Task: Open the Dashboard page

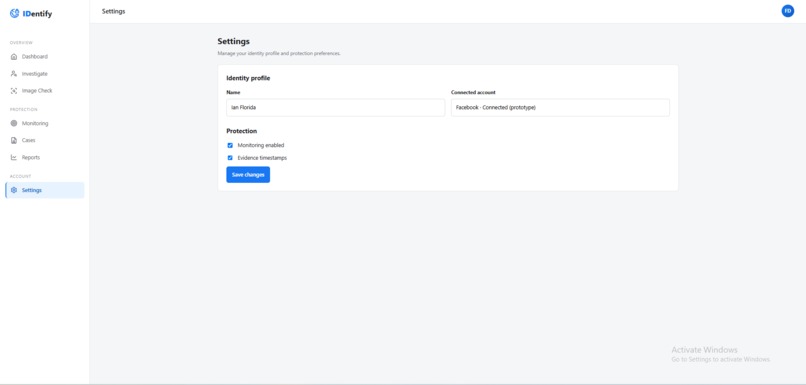Action: (44, 57)
